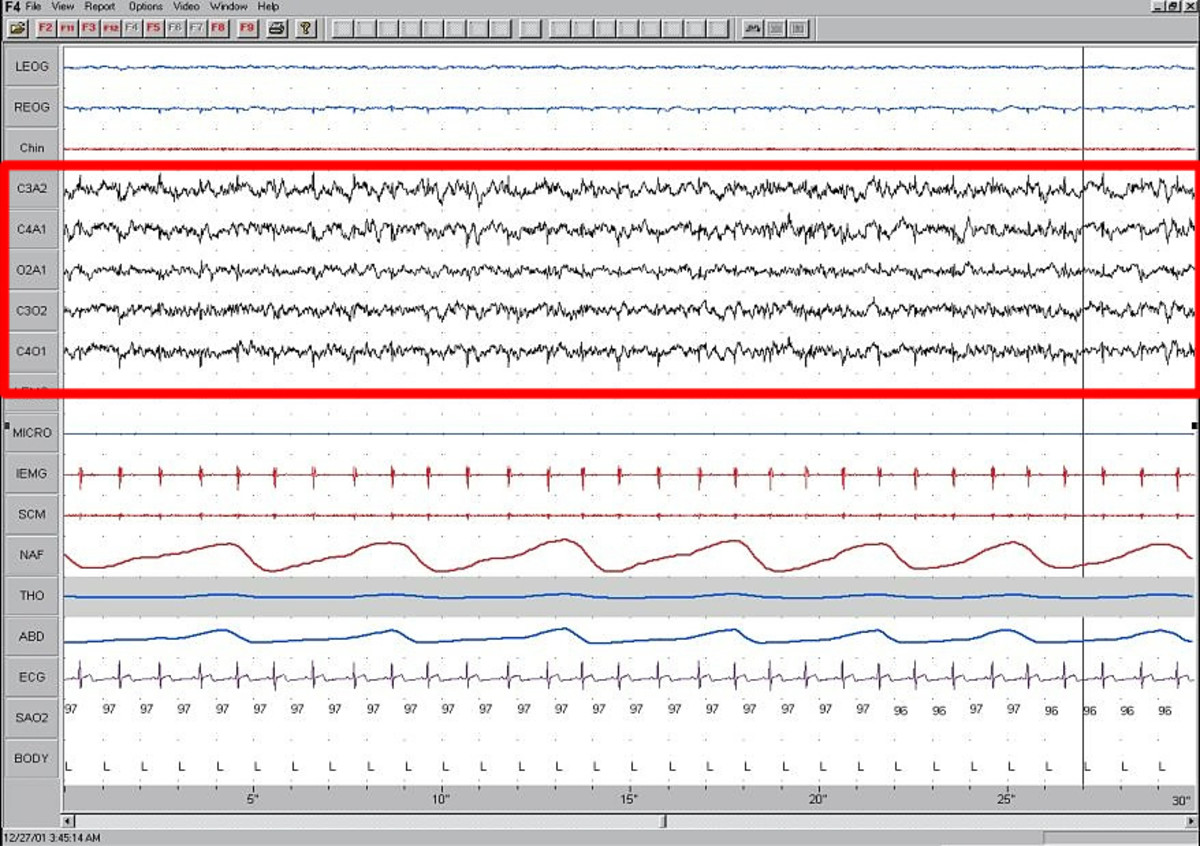Activate the F8 toolbar button
This screenshot has height=846, width=1200.
[217, 29]
